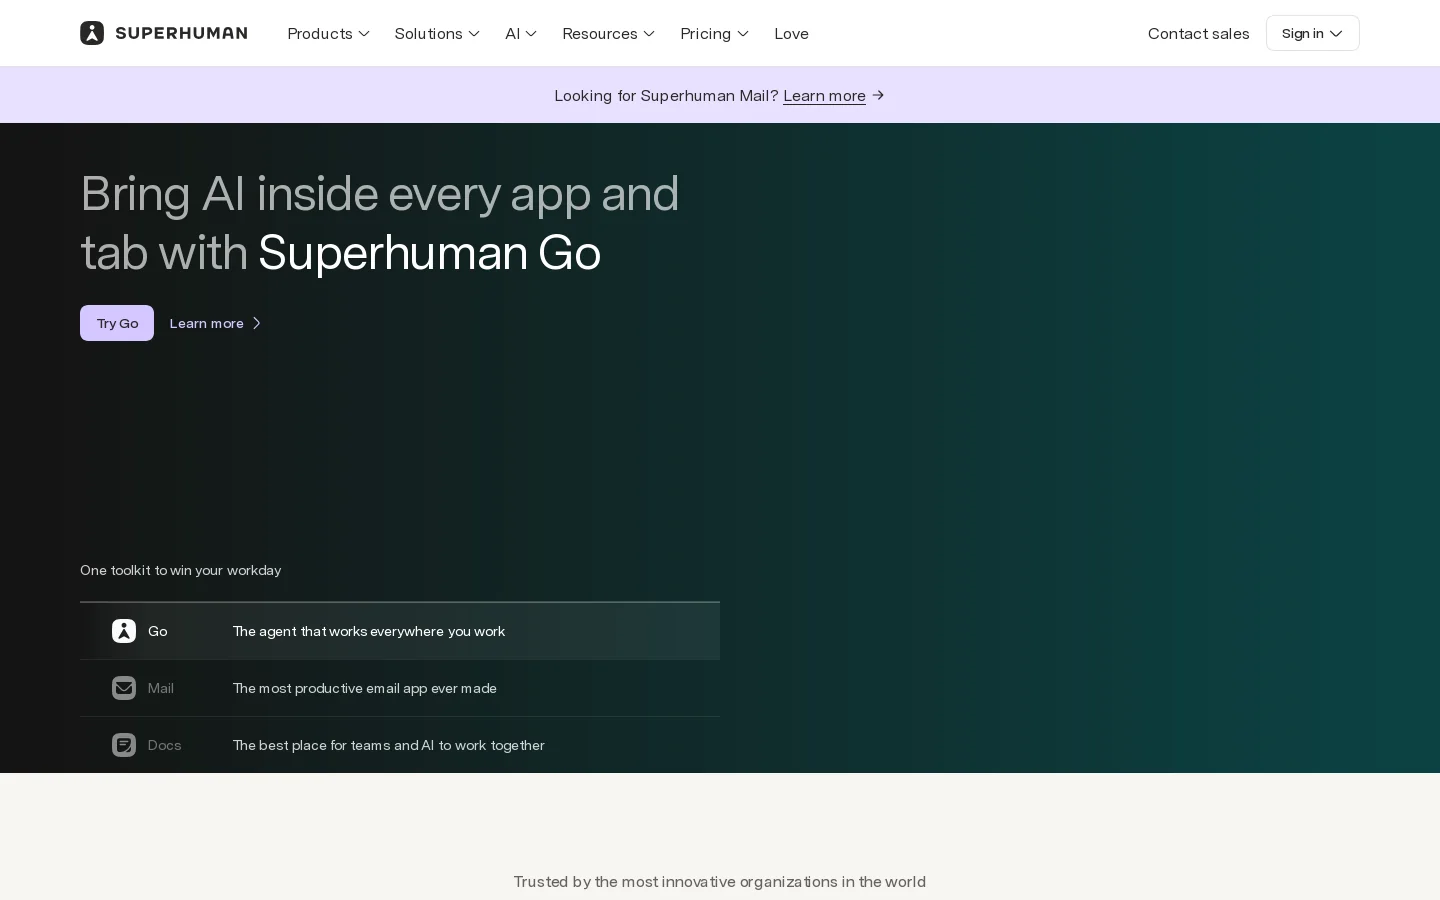Click "Trusted by the most innovative organizations" text

click(720, 881)
